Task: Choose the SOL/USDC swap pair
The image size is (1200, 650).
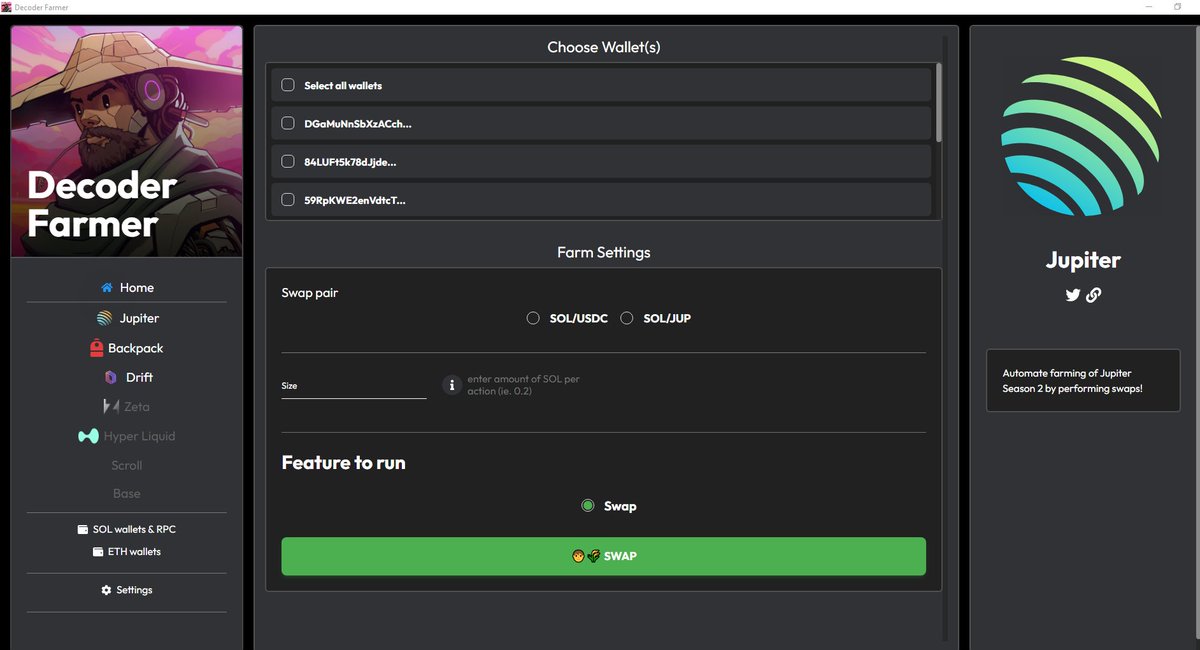Action: coord(533,318)
